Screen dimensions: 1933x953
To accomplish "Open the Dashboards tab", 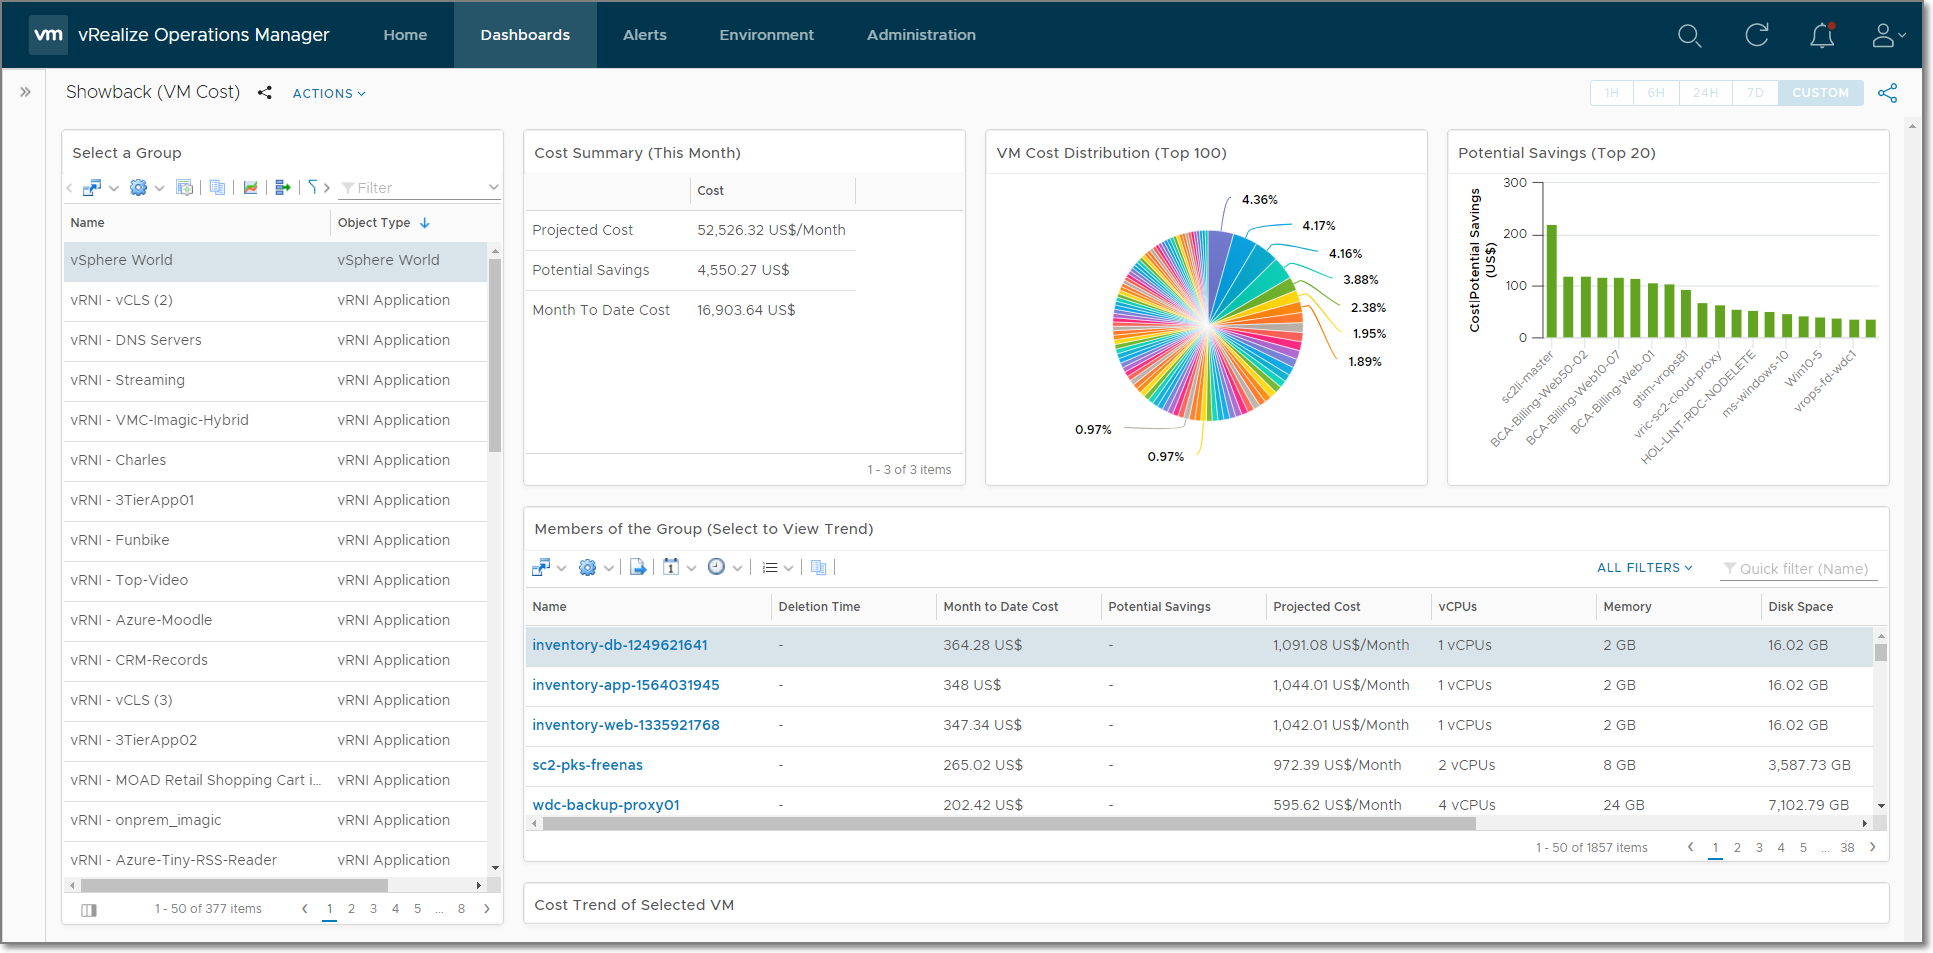I will coord(525,35).
